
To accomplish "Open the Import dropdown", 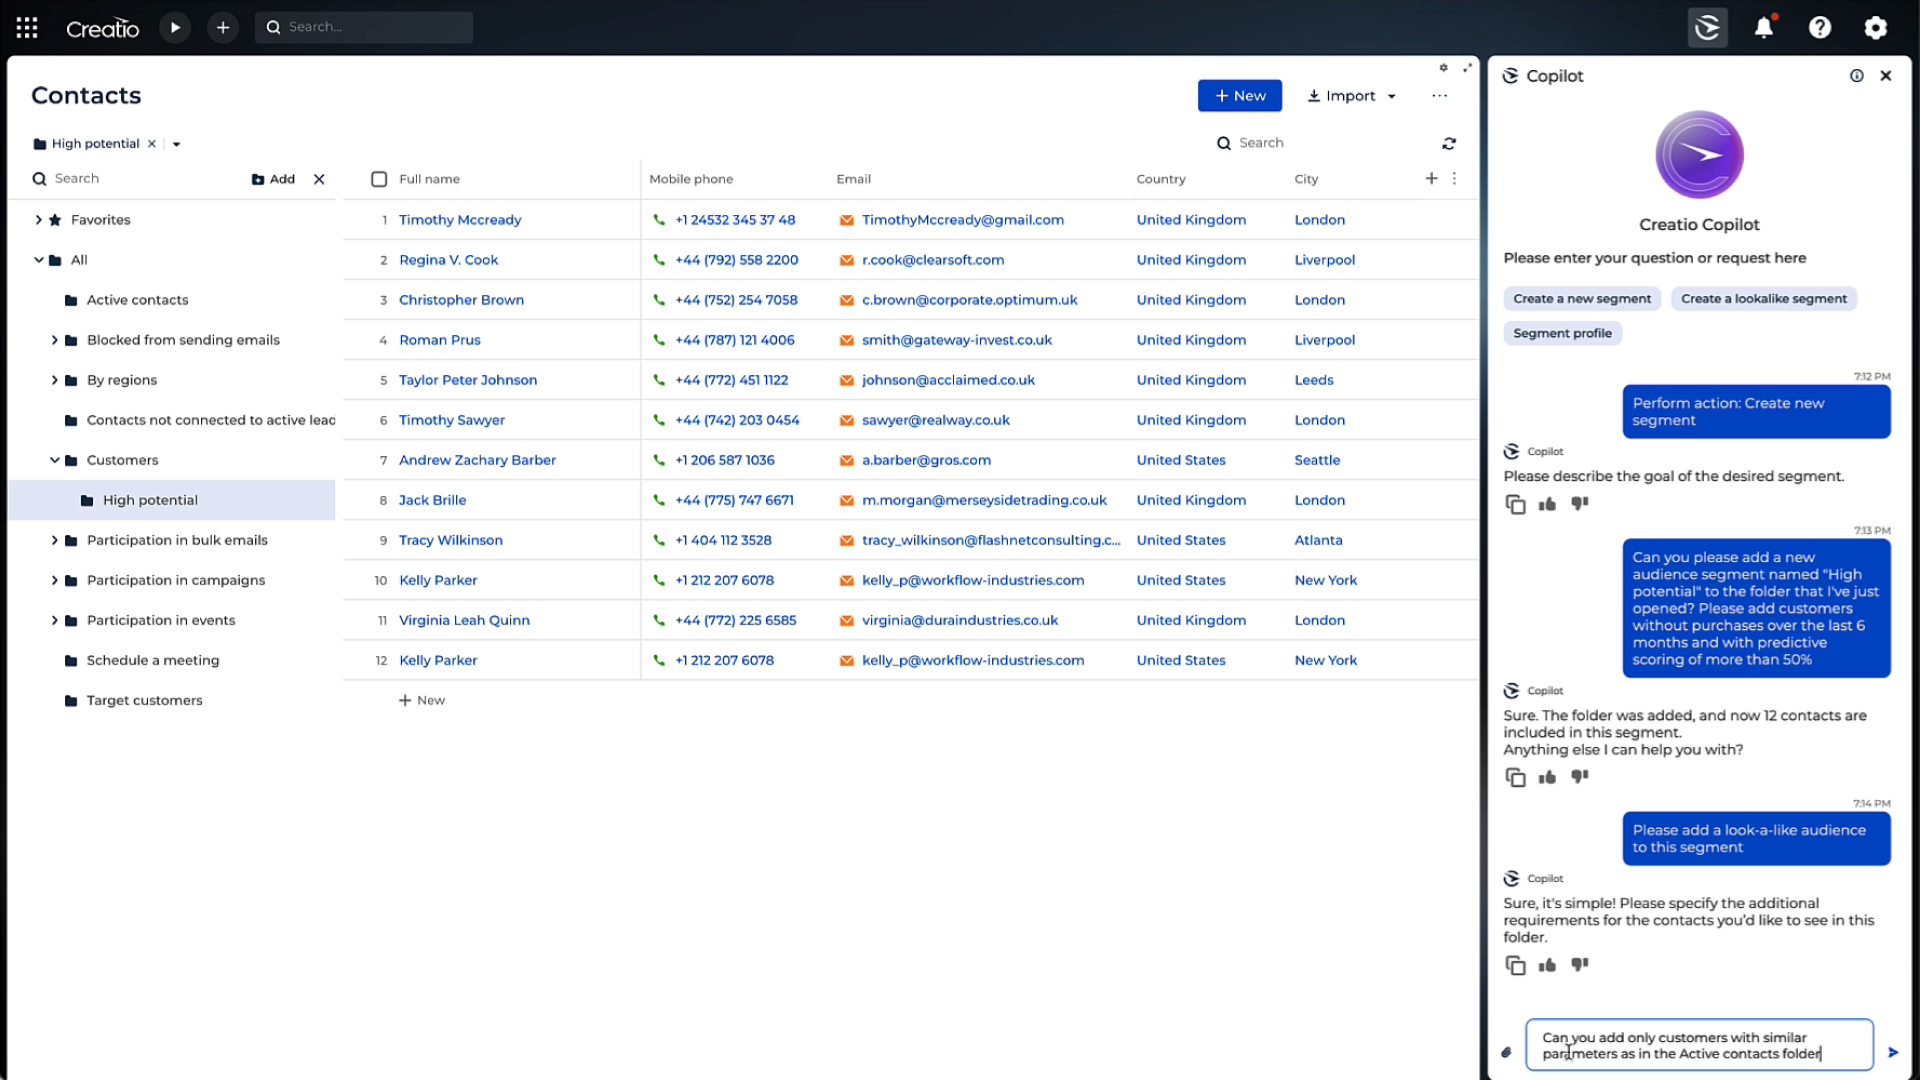I will coord(1351,96).
